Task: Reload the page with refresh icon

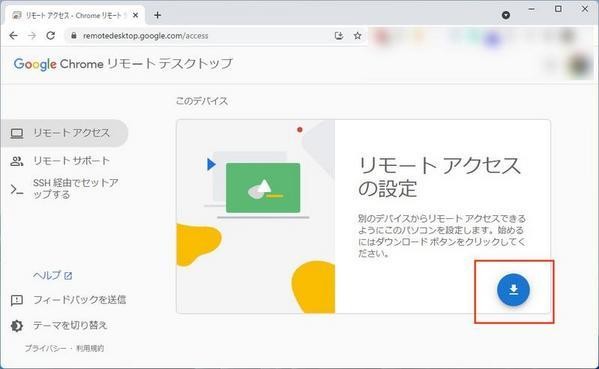Action: [x=50, y=36]
